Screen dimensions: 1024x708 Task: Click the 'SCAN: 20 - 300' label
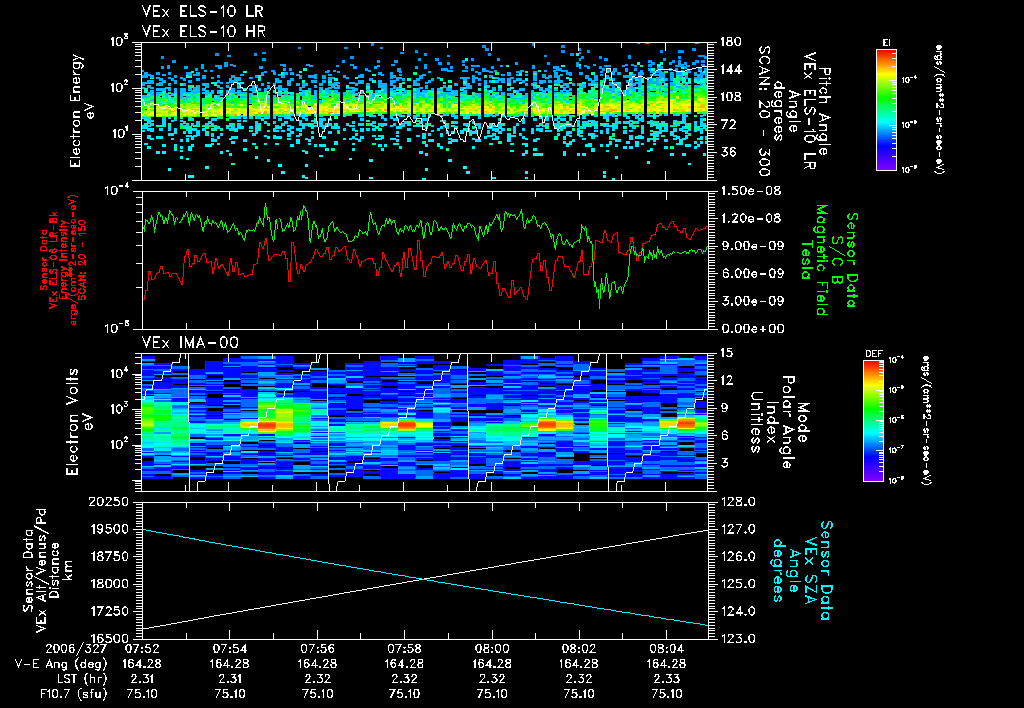764,111
